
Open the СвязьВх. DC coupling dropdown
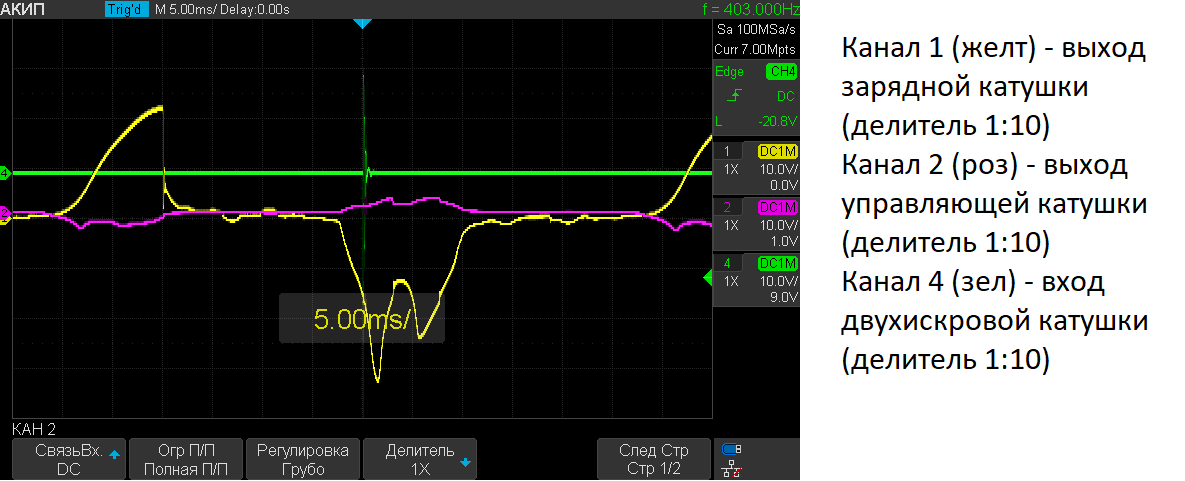pyautogui.click(x=69, y=459)
